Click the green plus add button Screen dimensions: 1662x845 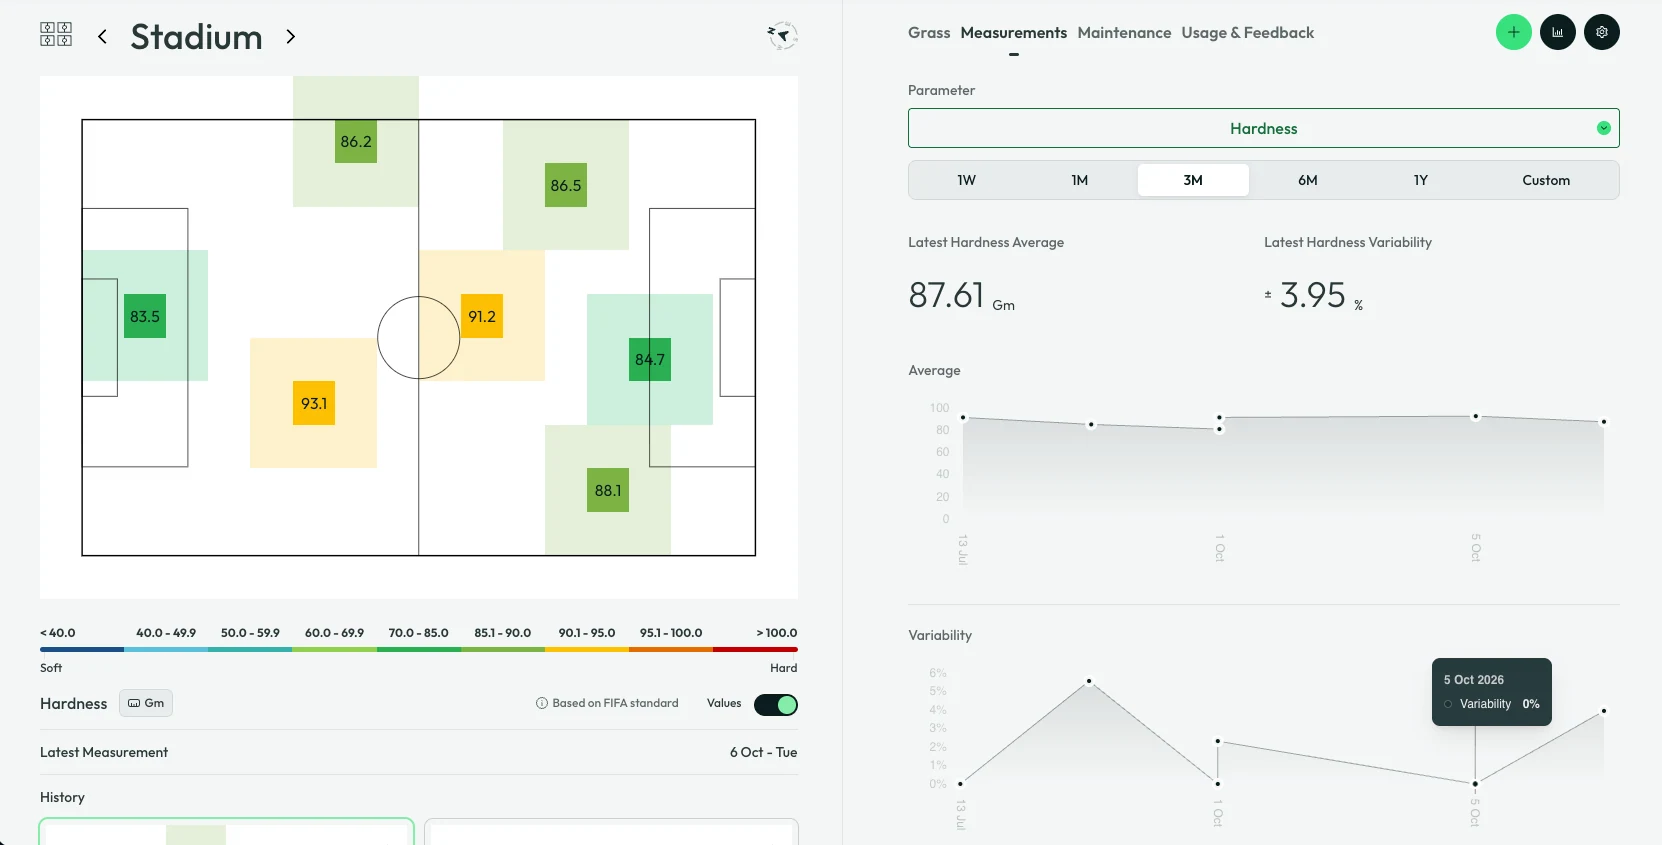1513,32
